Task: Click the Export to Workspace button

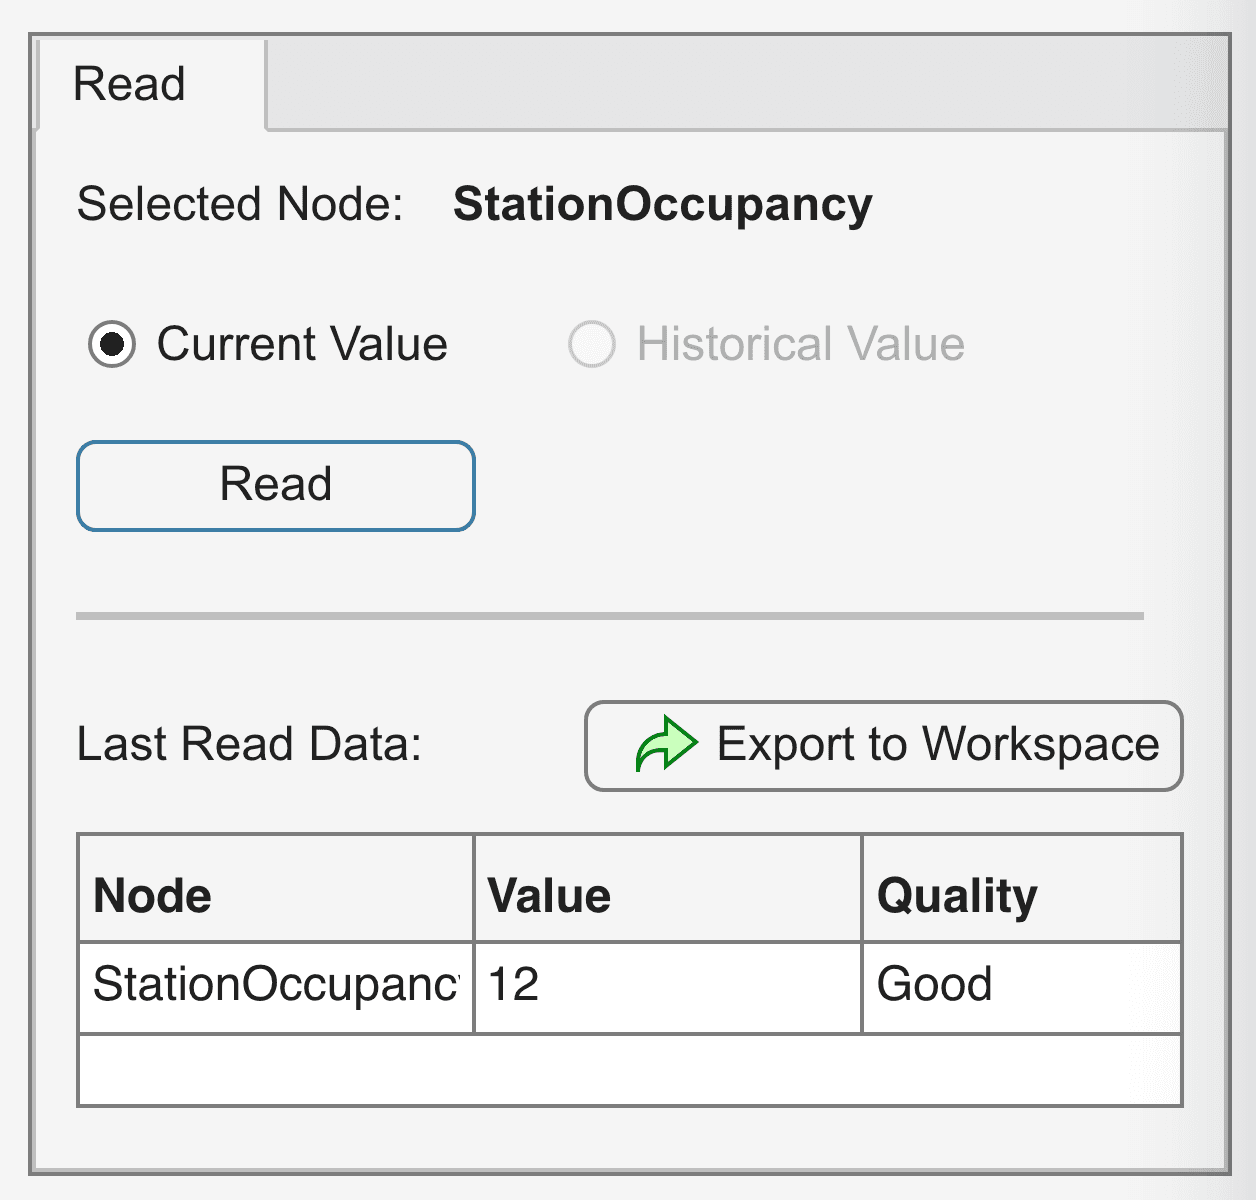Action: [884, 746]
